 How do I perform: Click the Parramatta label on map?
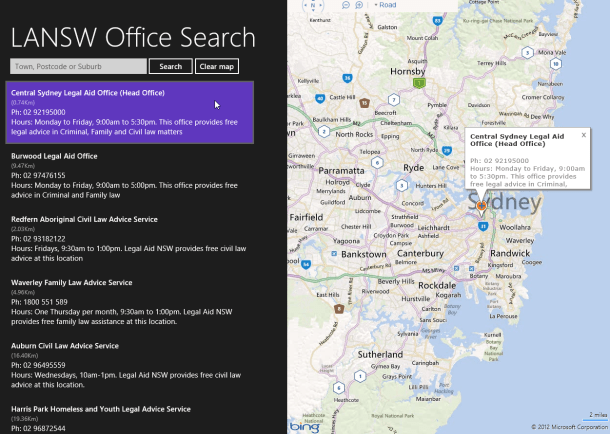342,171
